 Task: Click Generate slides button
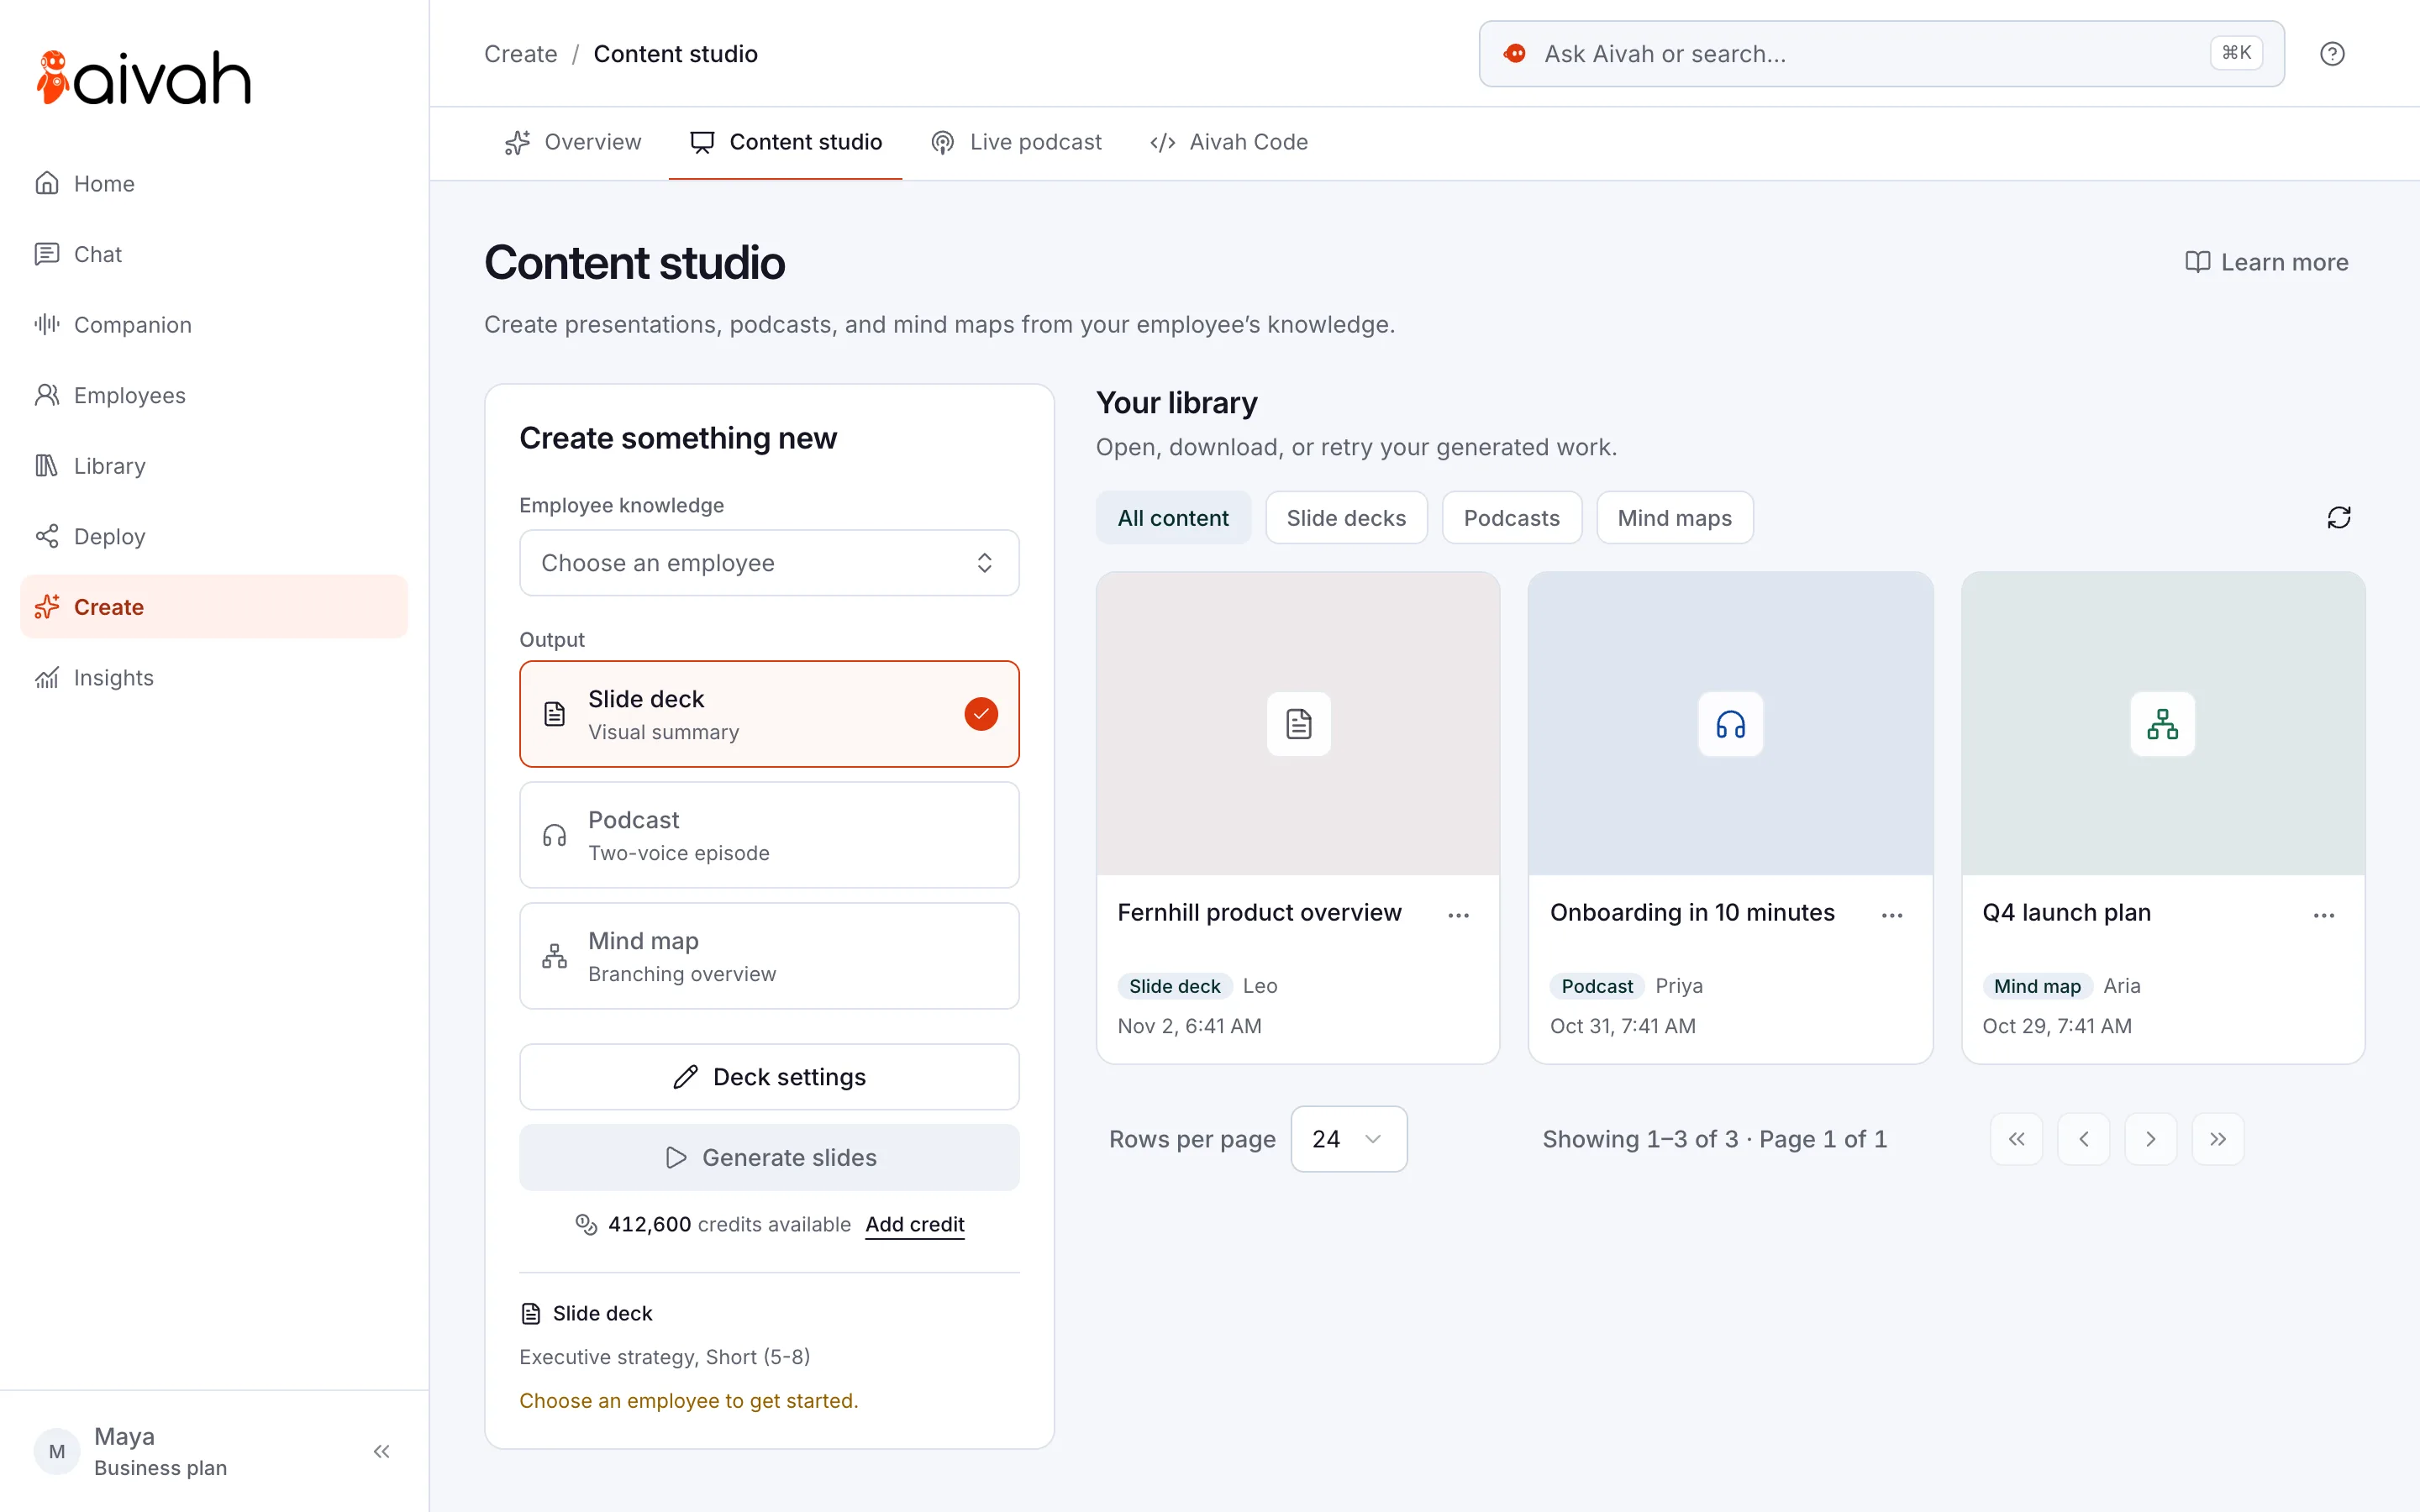(x=769, y=1157)
